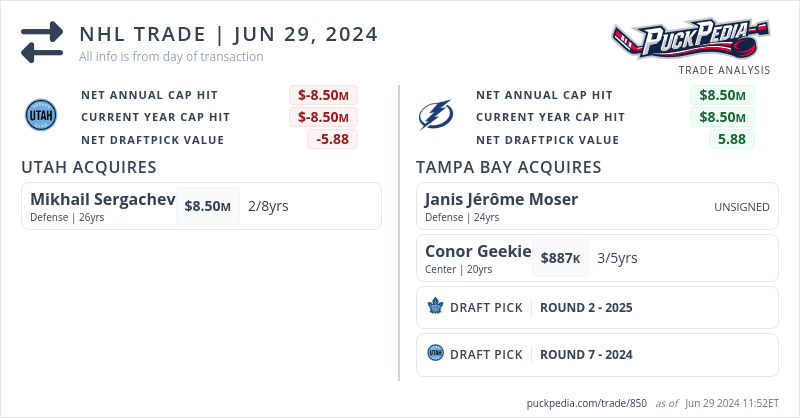
Task: Click Geekie's $887K cap hit badge
Action: [560, 258]
